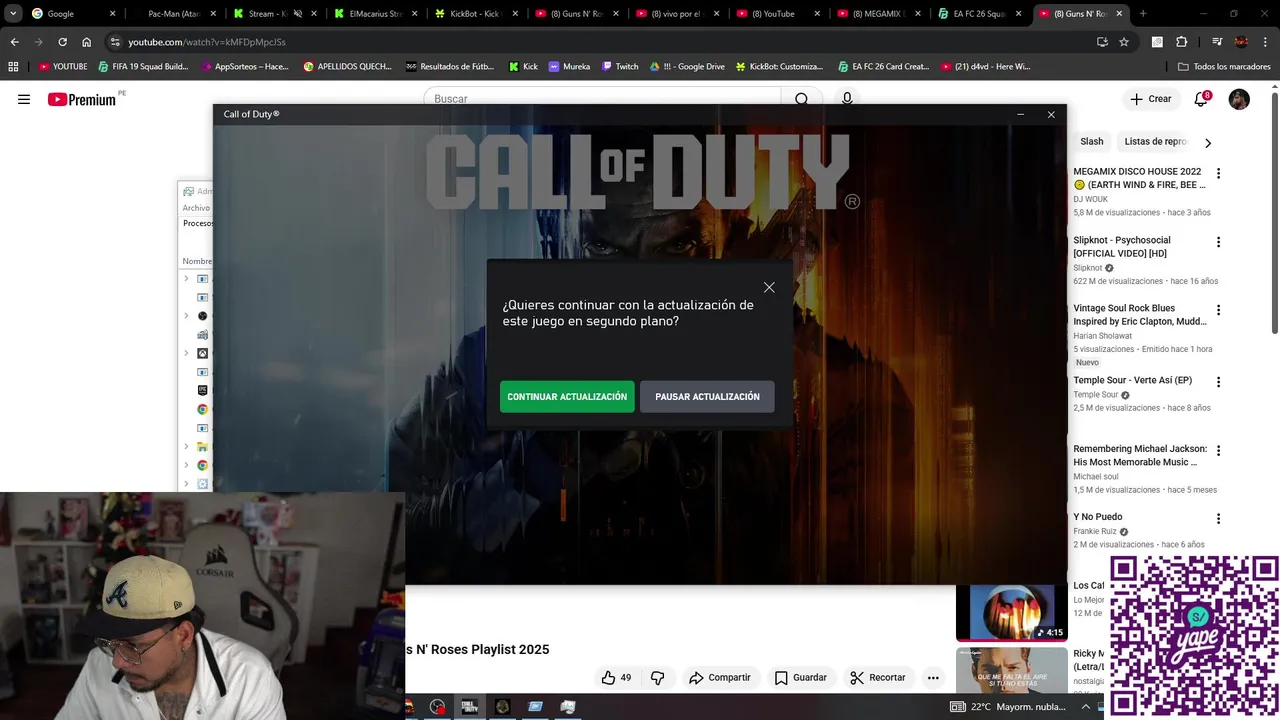The width and height of the screenshot is (1280, 720).
Task: Open options for Slipknot Psychosocial video
Action: [x=1218, y=242]
